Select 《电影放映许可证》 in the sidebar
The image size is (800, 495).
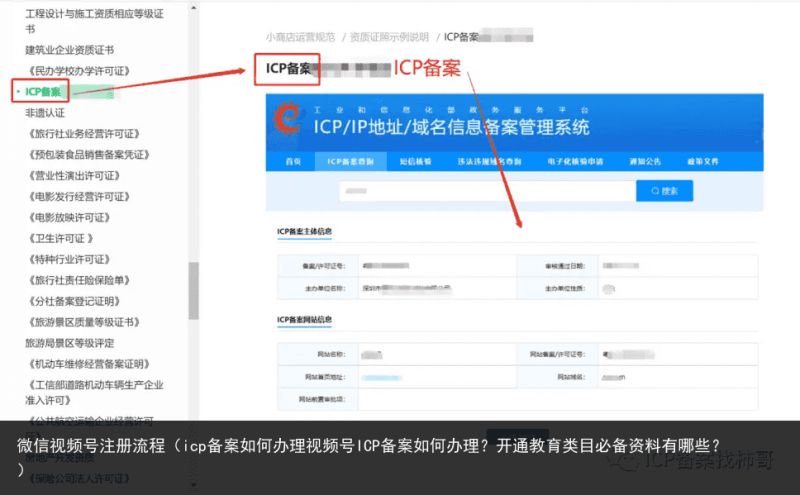[67, 217]
